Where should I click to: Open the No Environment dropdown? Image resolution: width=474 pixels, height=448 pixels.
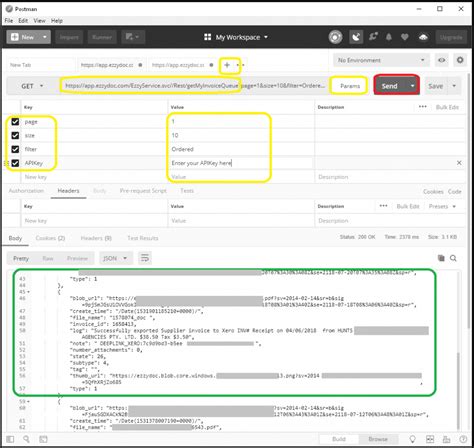[381, 60]
